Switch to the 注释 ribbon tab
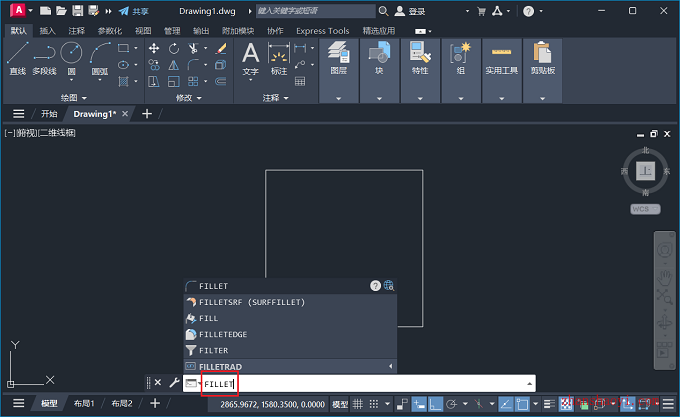680x417 pixels. coord(76,31)
